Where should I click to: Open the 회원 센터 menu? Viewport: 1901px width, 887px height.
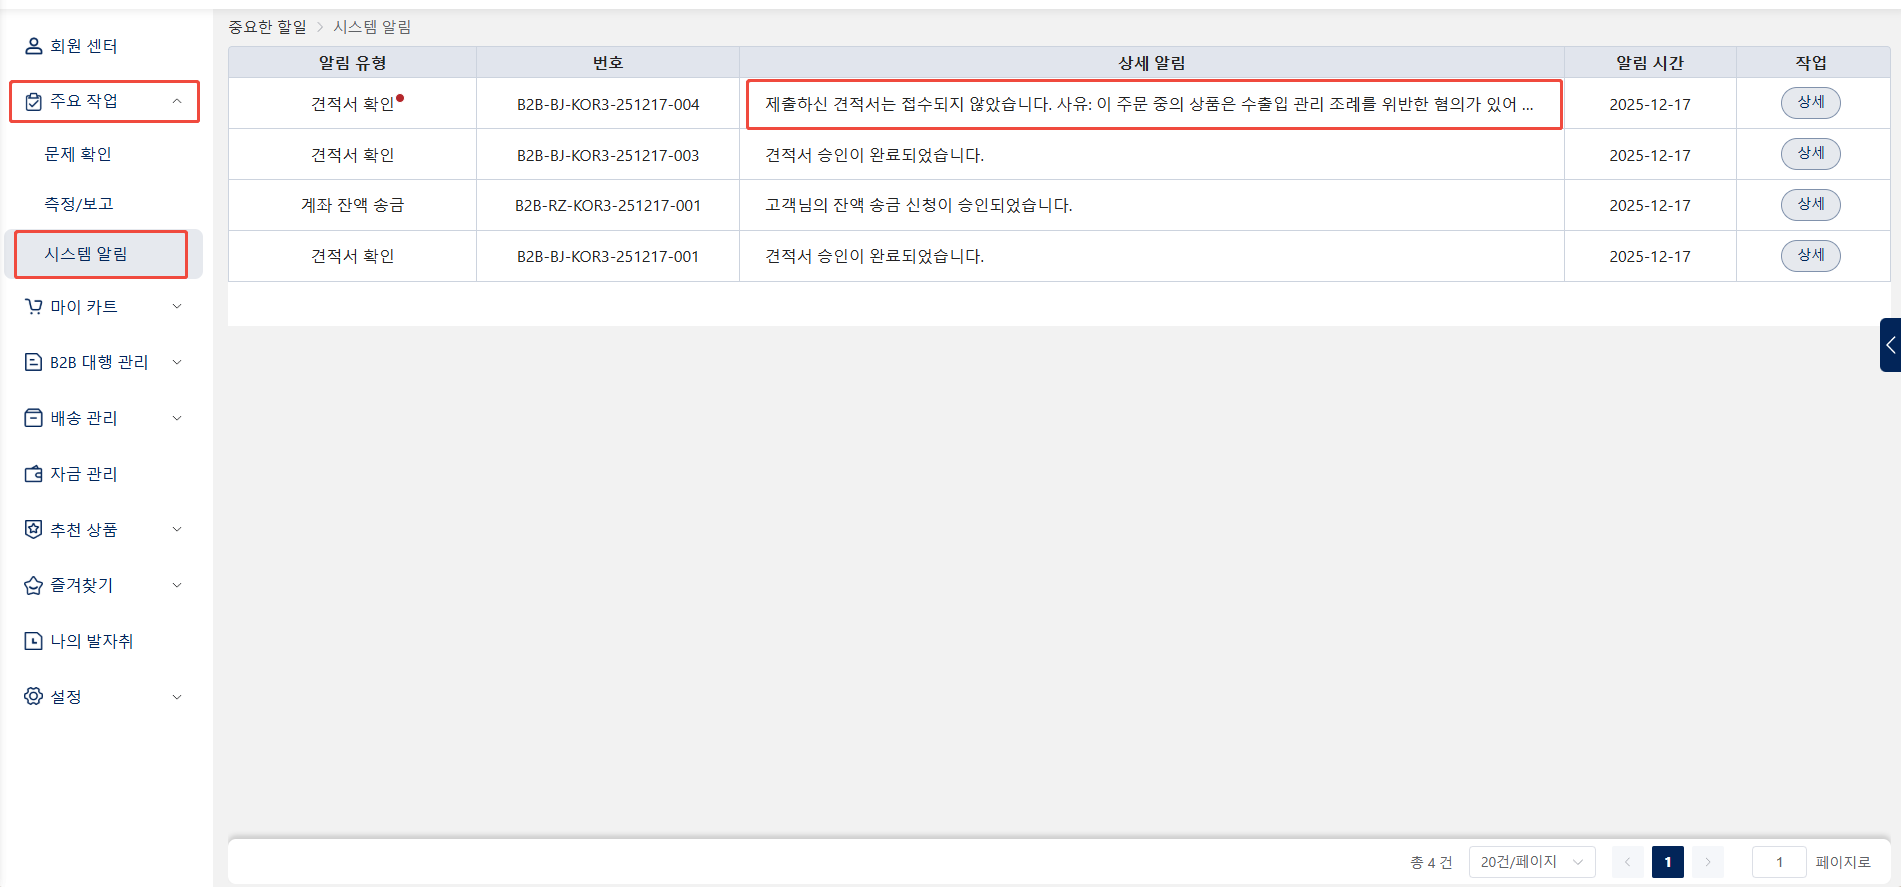(83, 46)
